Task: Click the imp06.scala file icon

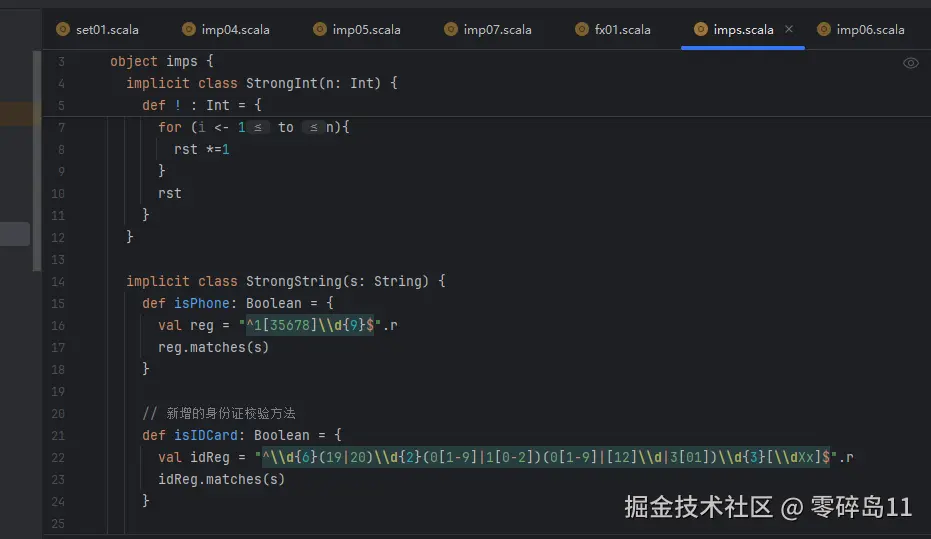Action: click(824, 30)
